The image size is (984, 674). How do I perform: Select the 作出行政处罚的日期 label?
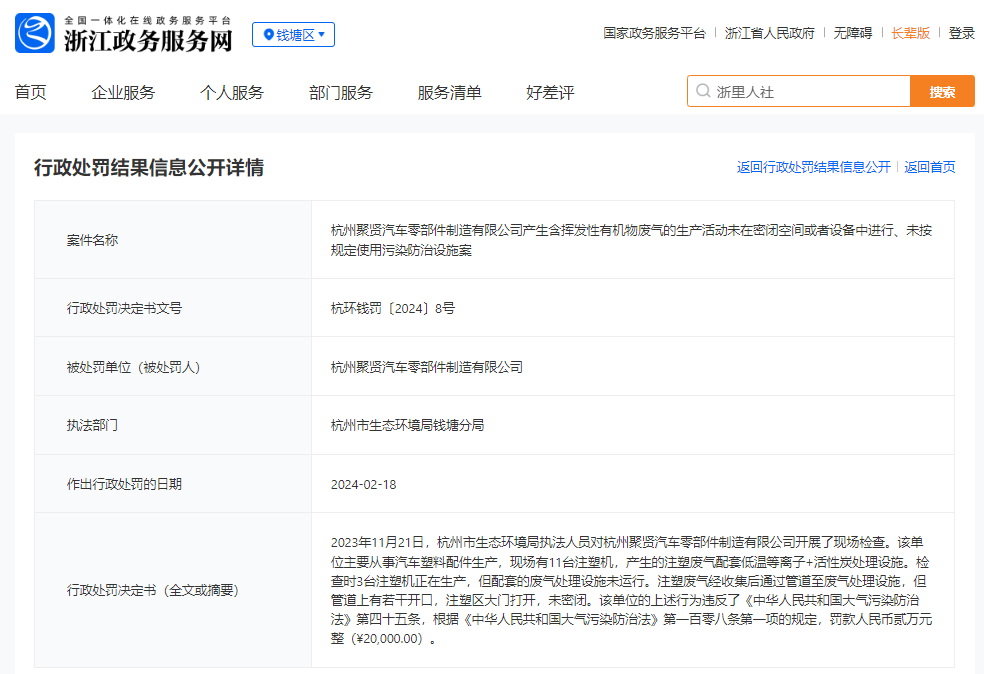(x=124, y=484)
